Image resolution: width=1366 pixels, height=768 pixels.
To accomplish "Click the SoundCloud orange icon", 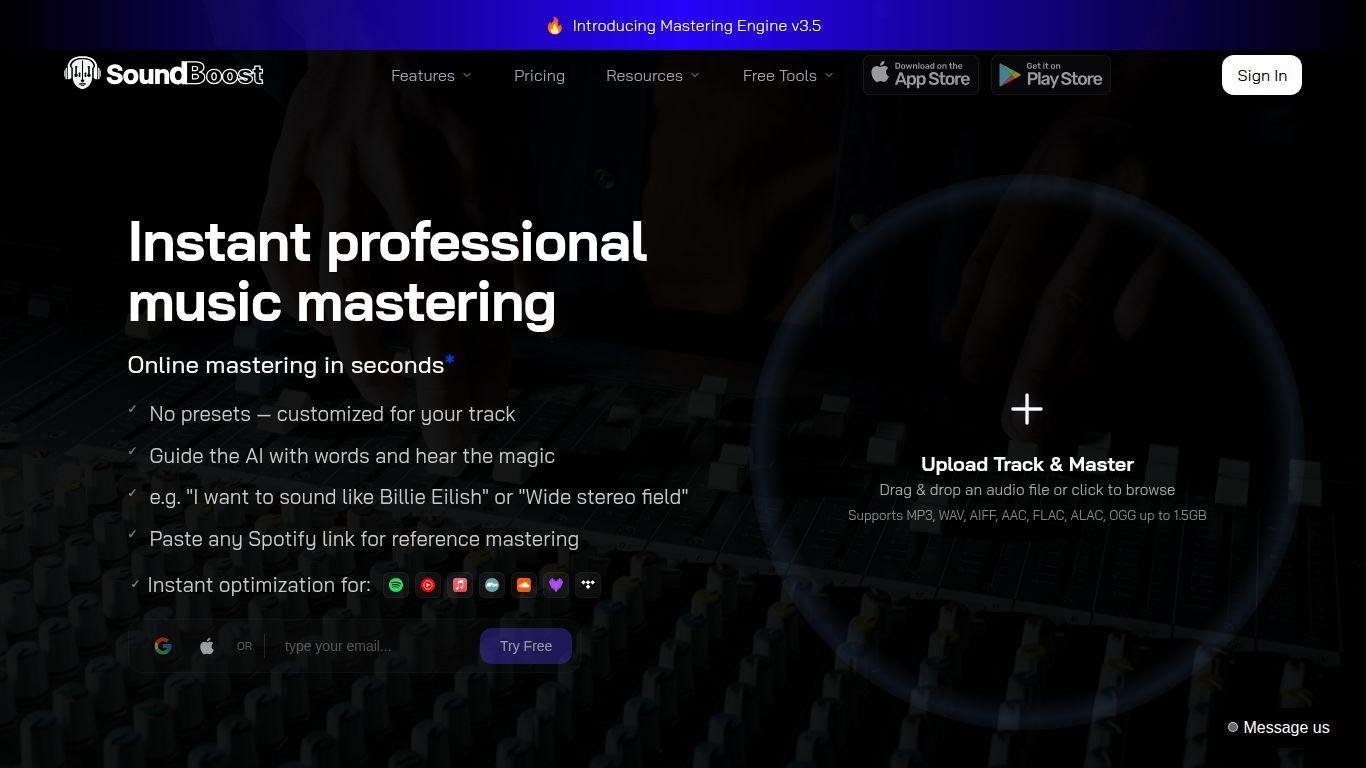I will pos(524,585).
